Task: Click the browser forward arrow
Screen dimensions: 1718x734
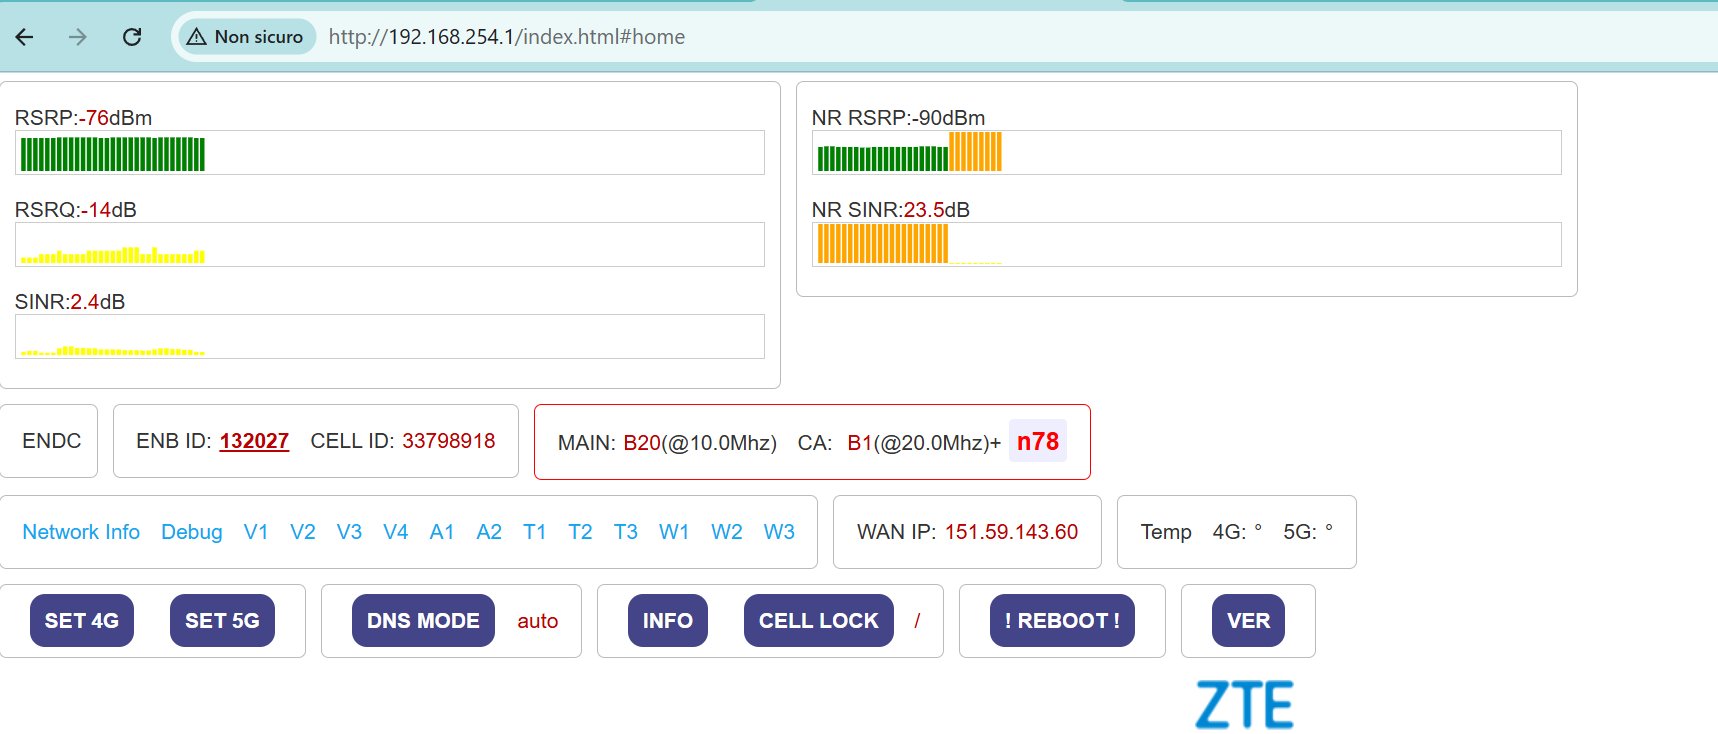Action: [78, 37]
